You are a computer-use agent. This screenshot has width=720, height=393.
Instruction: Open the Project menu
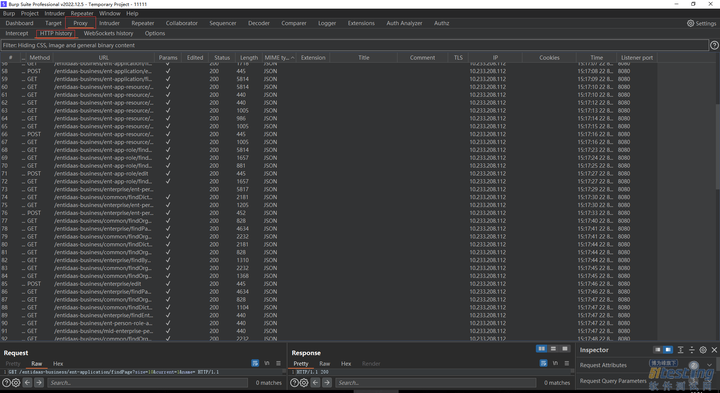point(29,13)
